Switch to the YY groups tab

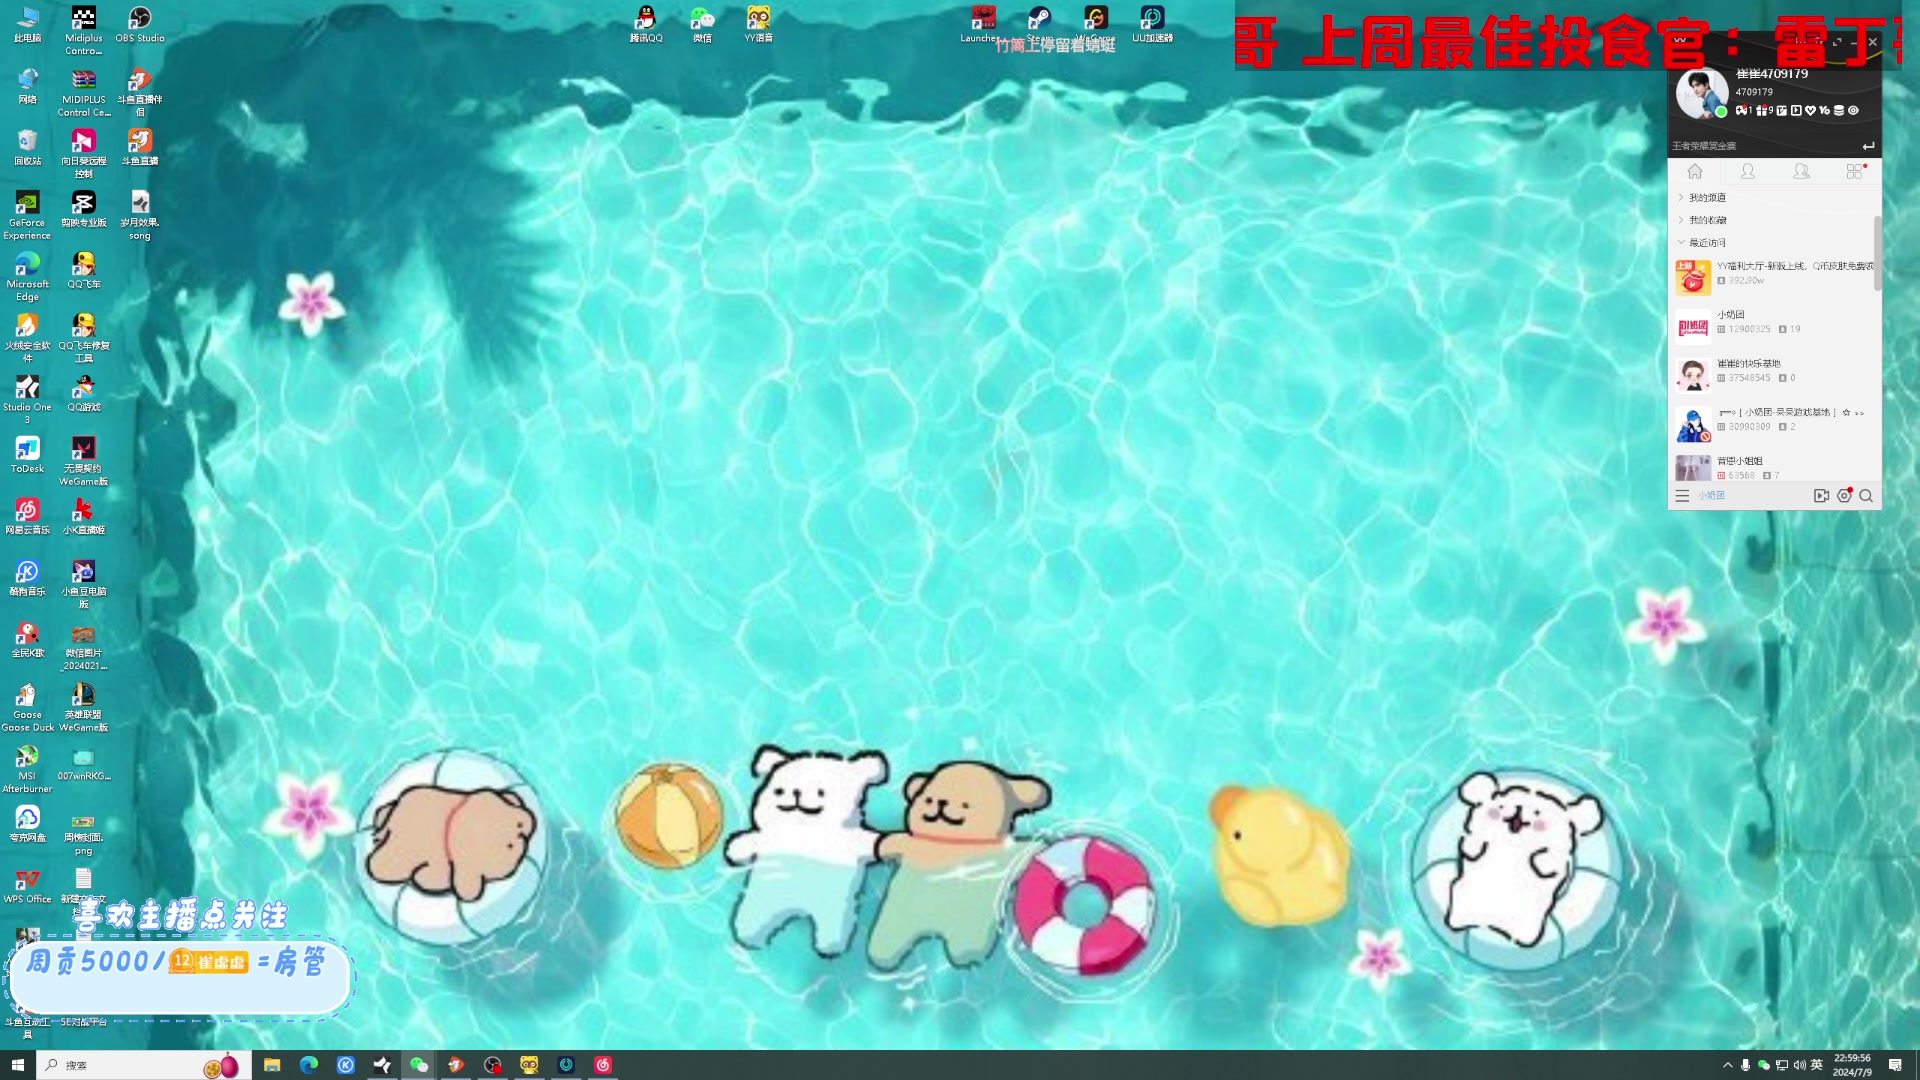[x=1801, y=172]
